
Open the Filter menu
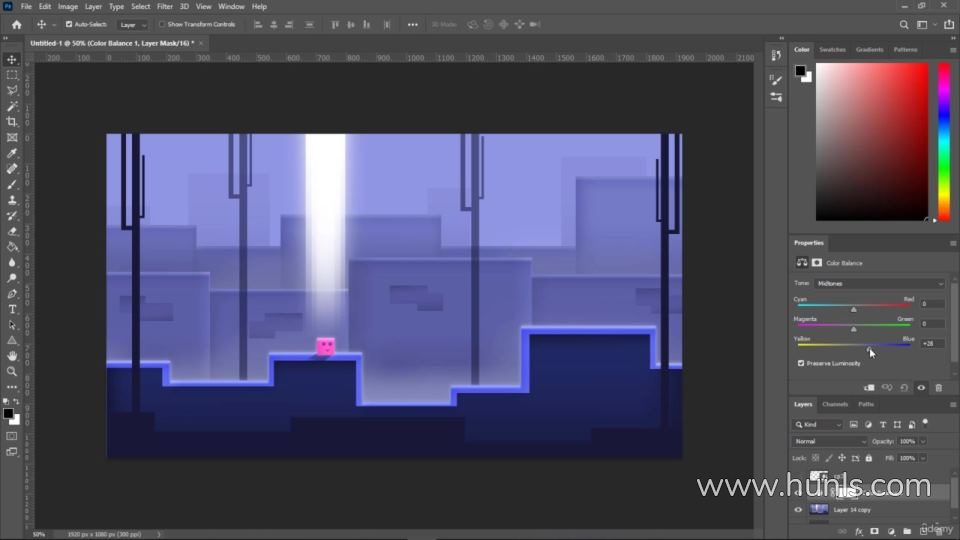pyautogui.click(x=165, y=7)
